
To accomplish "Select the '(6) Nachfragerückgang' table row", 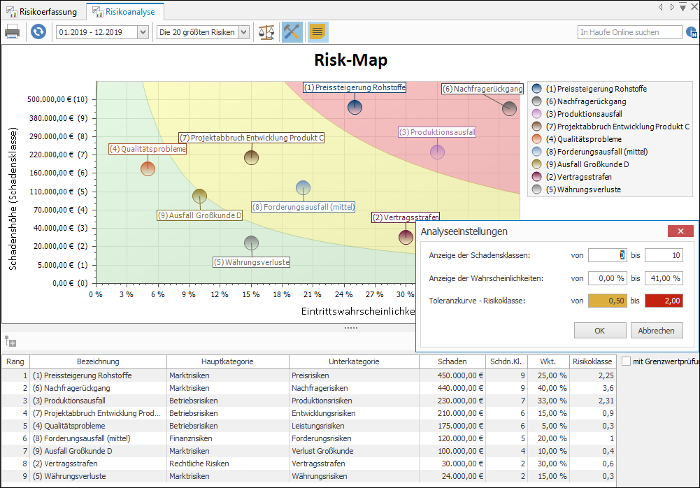I will pyautogui.click(x=308, y=388).
